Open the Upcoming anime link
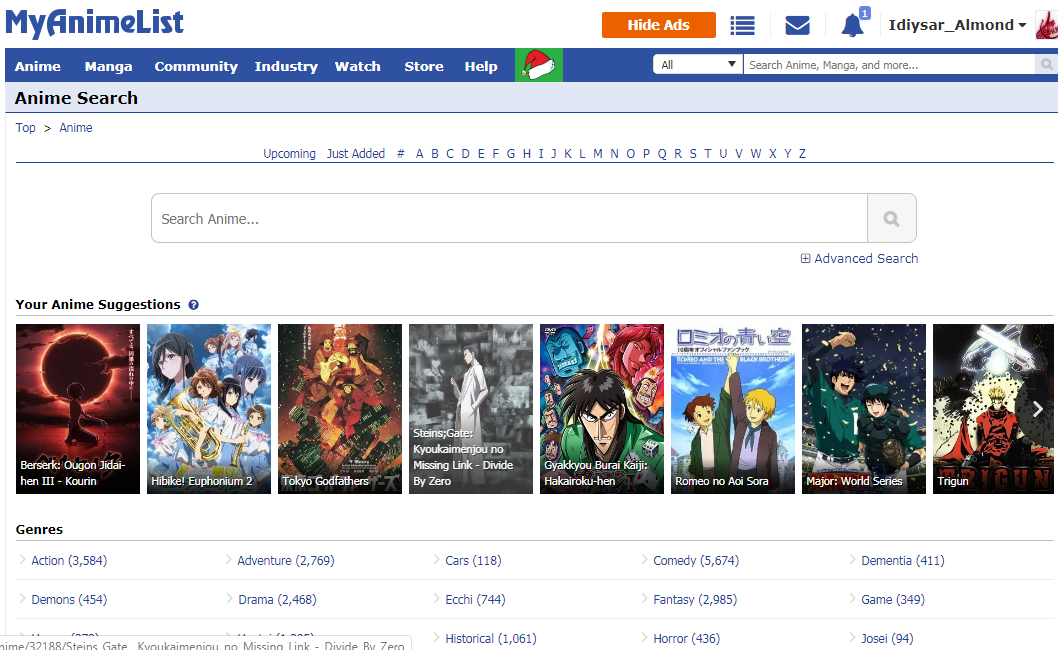The image size is (1058, 650). (x=289, y=154)
